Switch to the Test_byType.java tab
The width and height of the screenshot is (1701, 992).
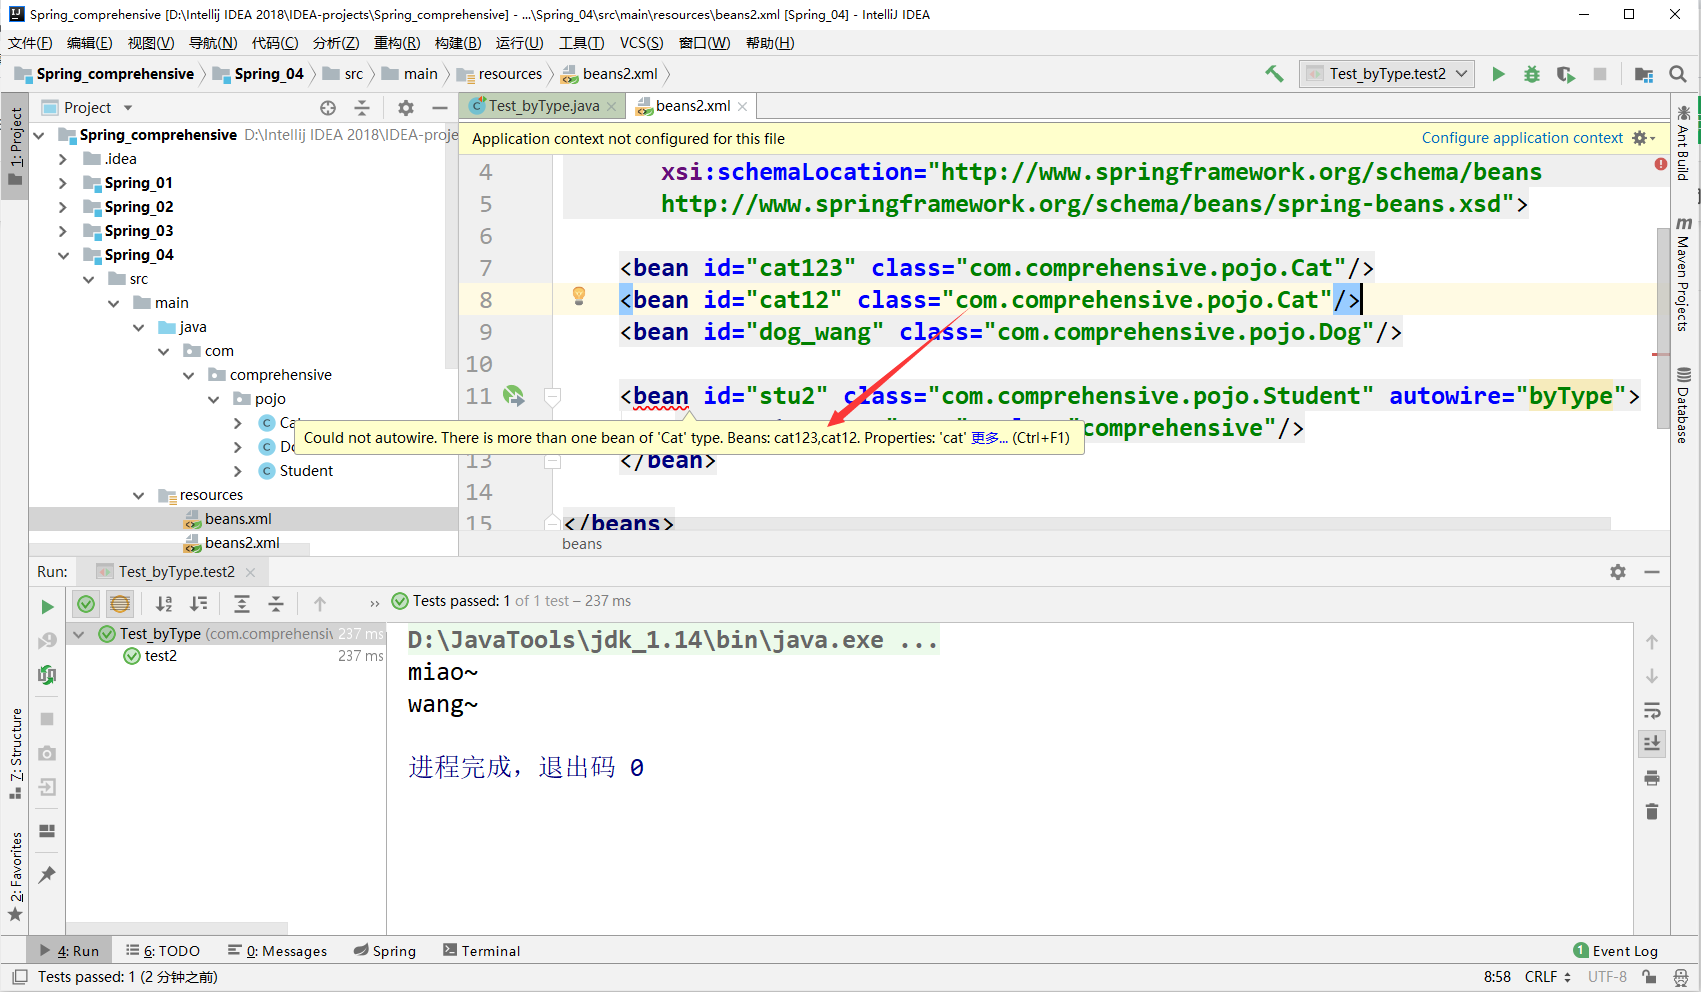tap(543, 106)
